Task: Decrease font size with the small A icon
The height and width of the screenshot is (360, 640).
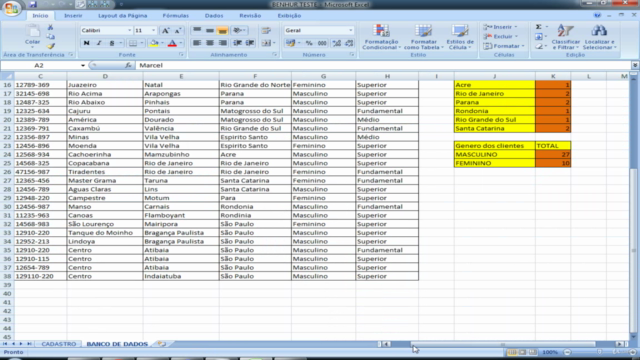Action: pos(178,31)
